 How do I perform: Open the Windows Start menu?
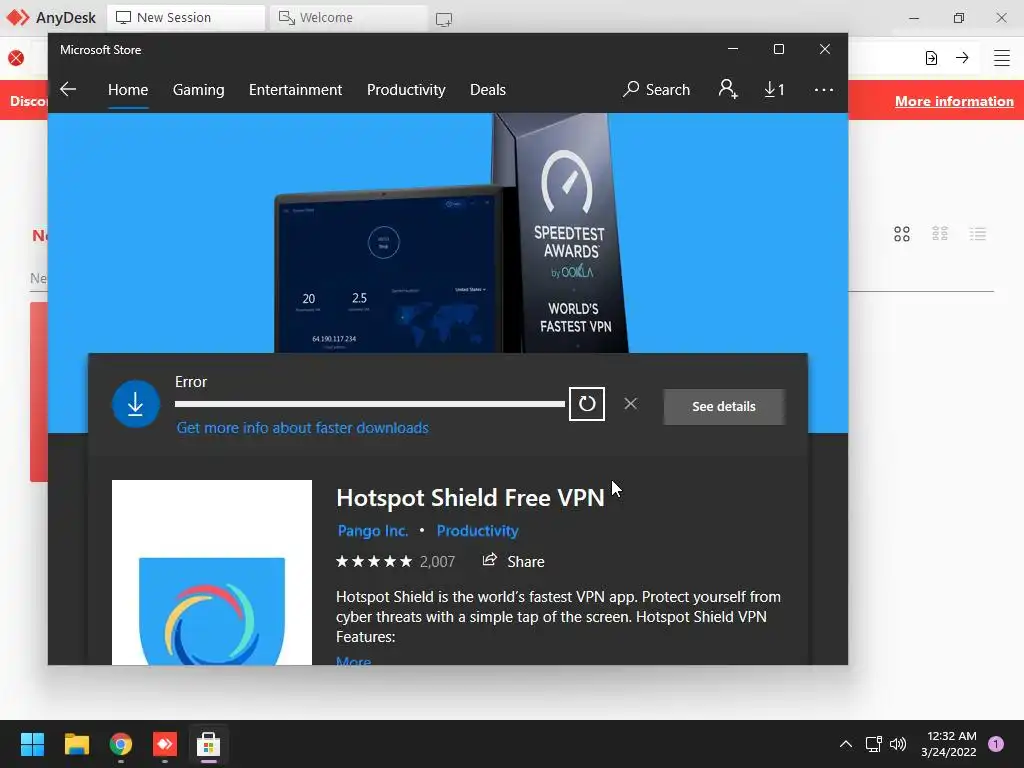(32, 744)
